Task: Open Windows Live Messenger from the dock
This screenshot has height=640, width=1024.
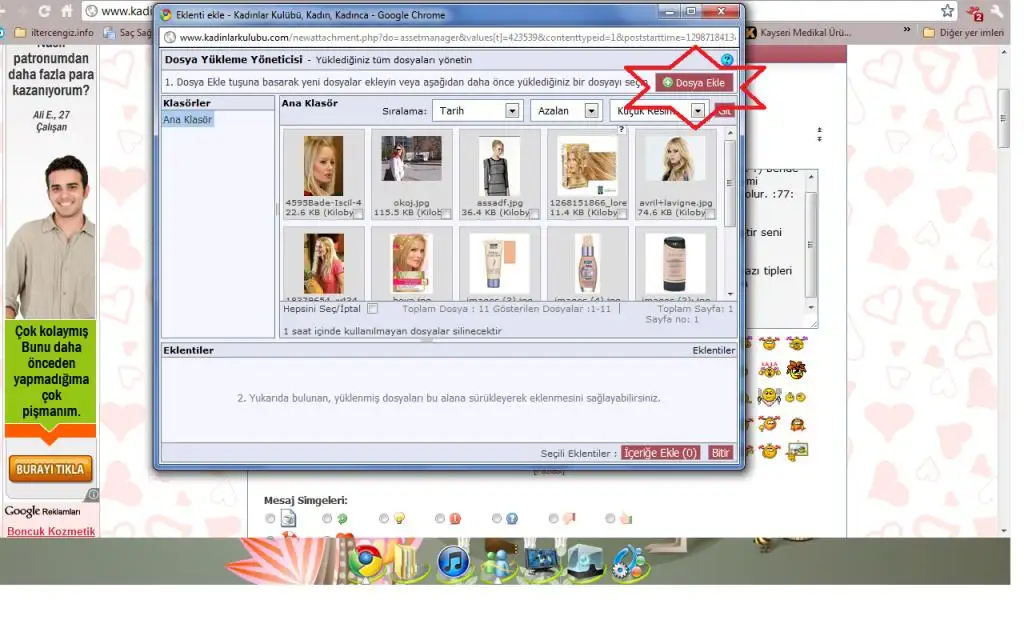Action: [497, 563]
